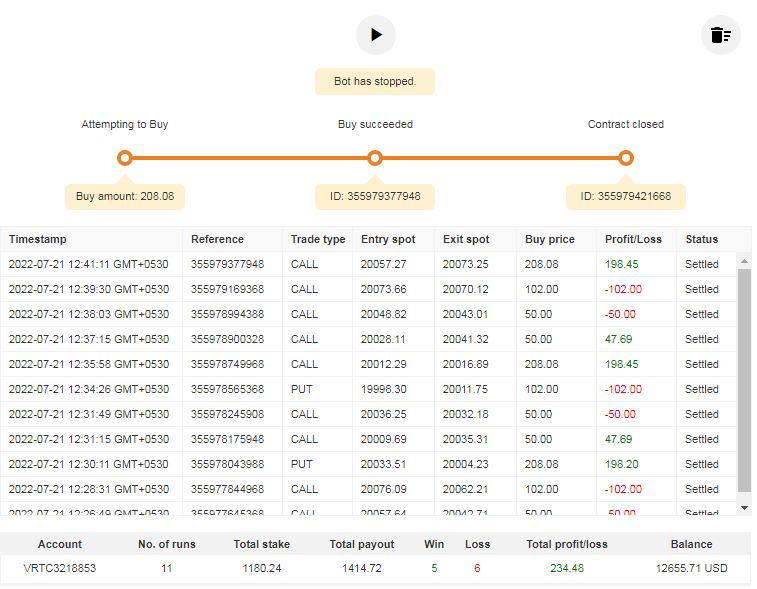The width and height of the screenshot is (757, 589).
Task: Click account number VRTC3218853
Action: [59, 568]
